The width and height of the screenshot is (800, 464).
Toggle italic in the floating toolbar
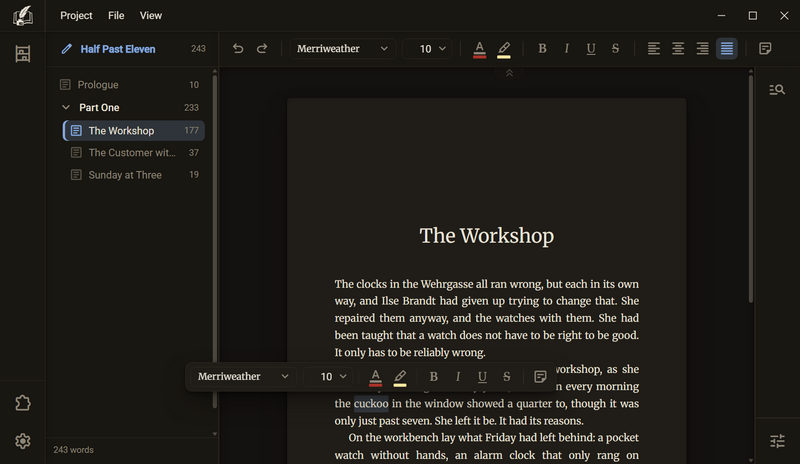coord(458,377)
